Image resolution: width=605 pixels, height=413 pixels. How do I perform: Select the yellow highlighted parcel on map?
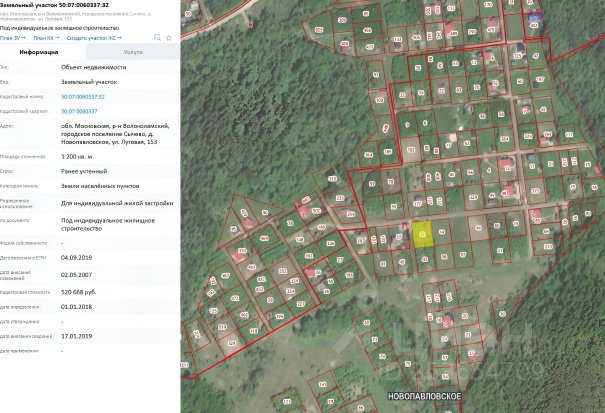(422, 234)
